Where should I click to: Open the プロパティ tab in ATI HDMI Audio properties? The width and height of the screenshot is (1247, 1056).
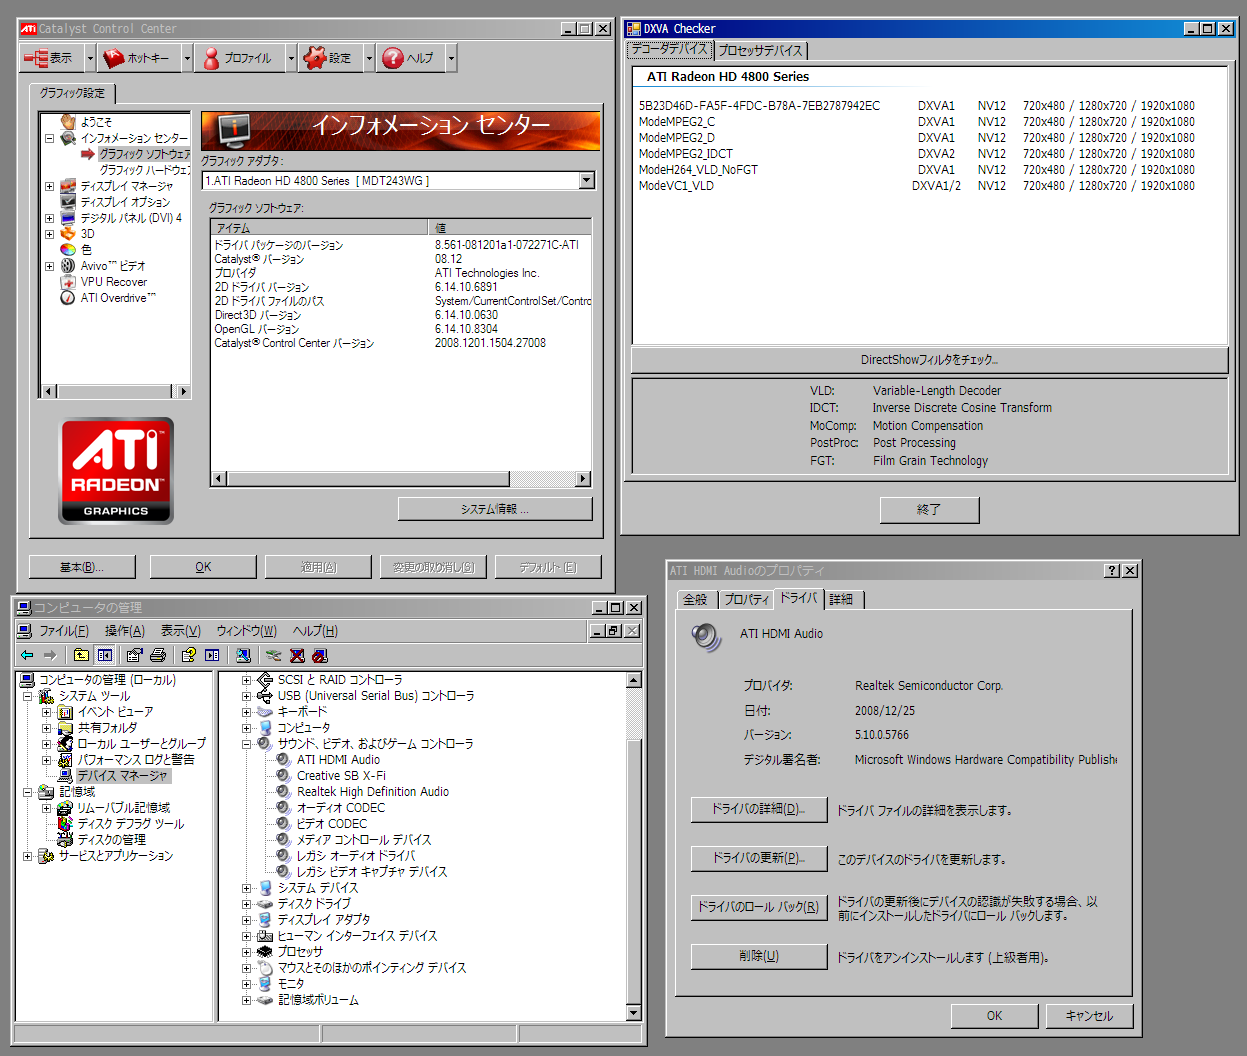click(x=747, y=600)
